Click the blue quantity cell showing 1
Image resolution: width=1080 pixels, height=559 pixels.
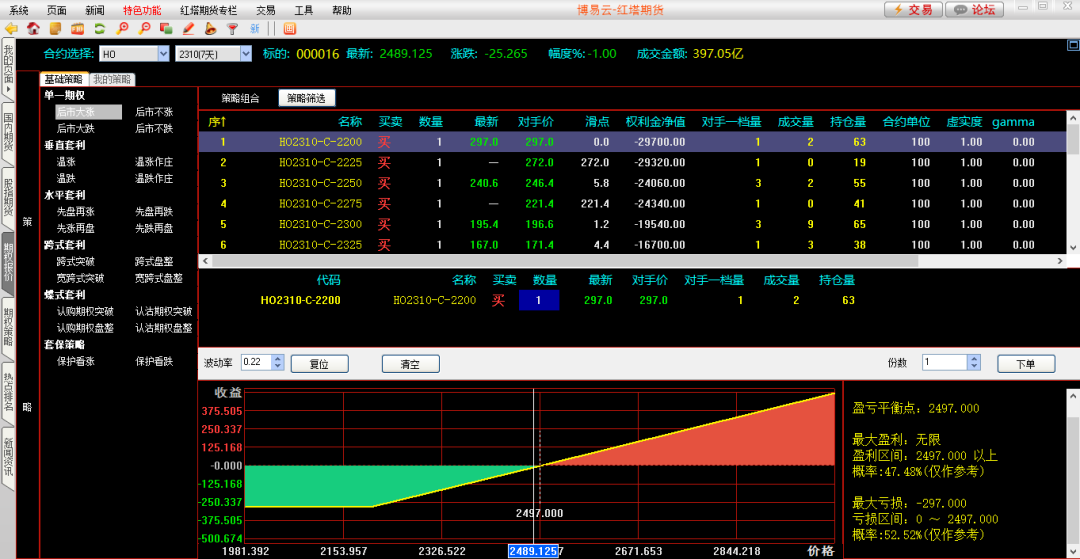pyautogui.click(x=538, y=300)
